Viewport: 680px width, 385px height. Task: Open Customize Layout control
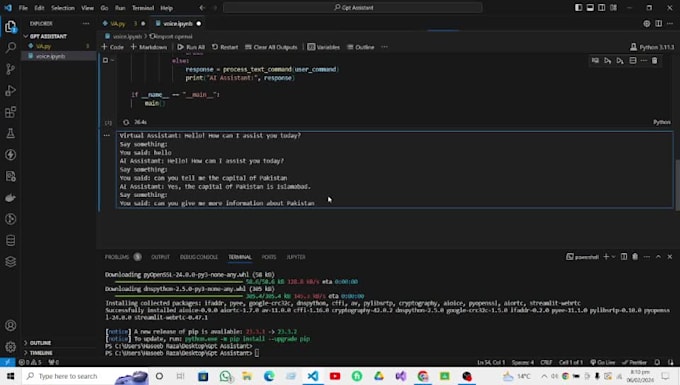point(613,8)
